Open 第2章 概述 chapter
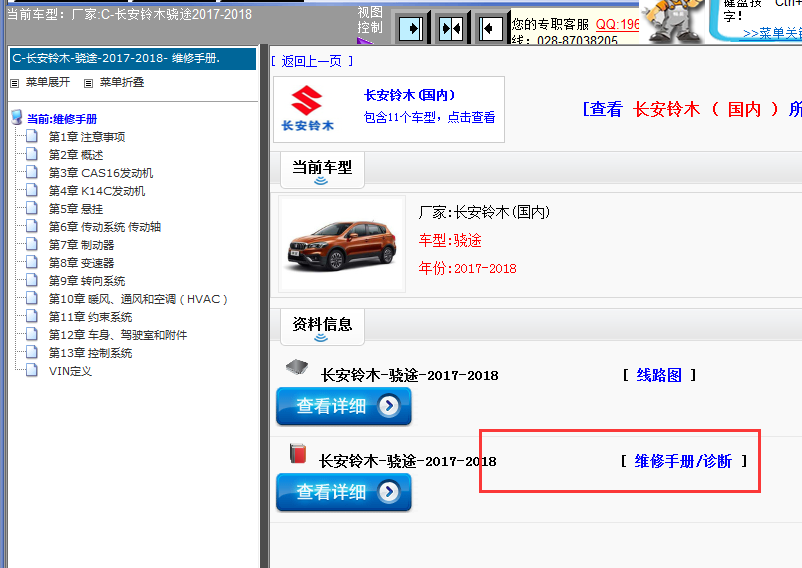 coord(76,155)
